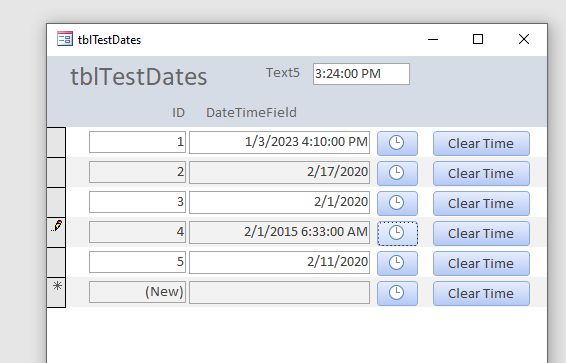Click the clock icon button for record 3
Viewport: 566px width, 363px height.
pos(397,203)
